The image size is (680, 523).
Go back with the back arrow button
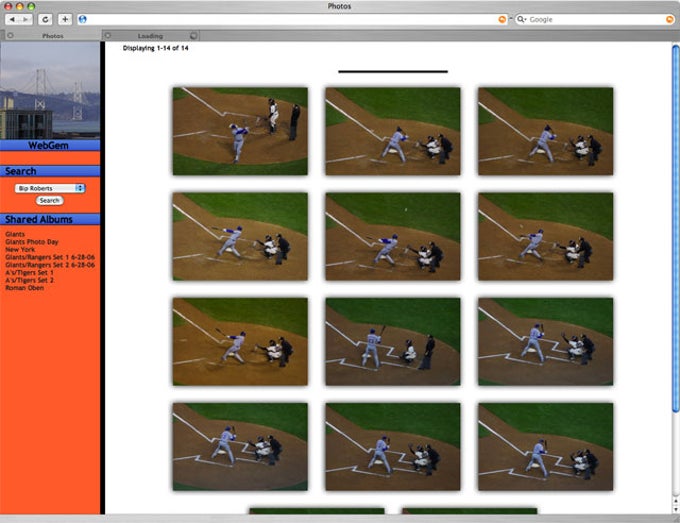(12, 20)
